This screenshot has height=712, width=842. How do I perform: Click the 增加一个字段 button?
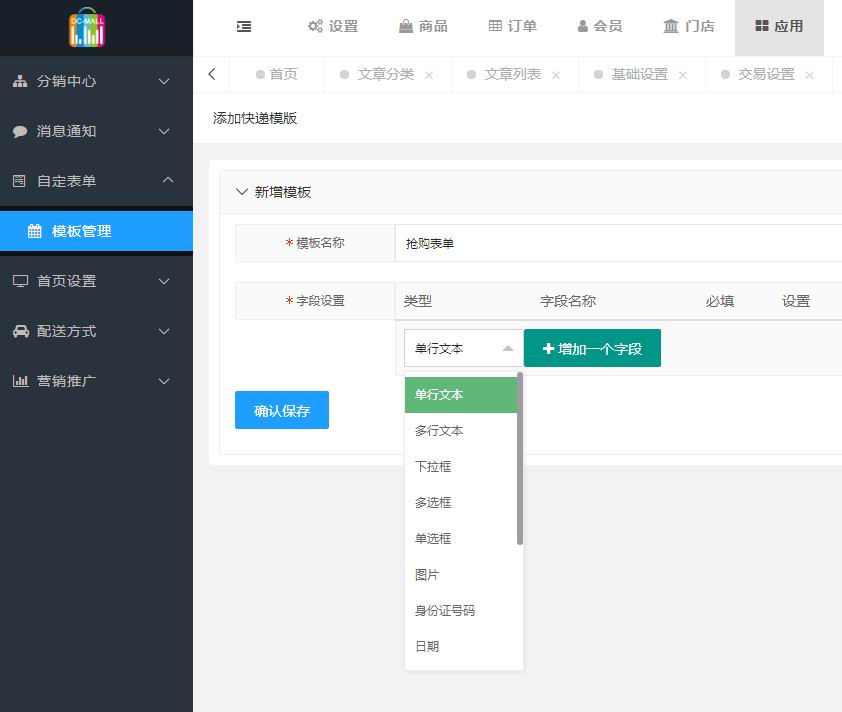point(592,348)
